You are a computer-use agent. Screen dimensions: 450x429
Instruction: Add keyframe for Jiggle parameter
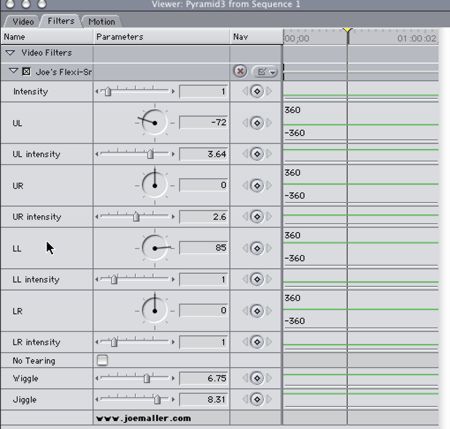257,399
